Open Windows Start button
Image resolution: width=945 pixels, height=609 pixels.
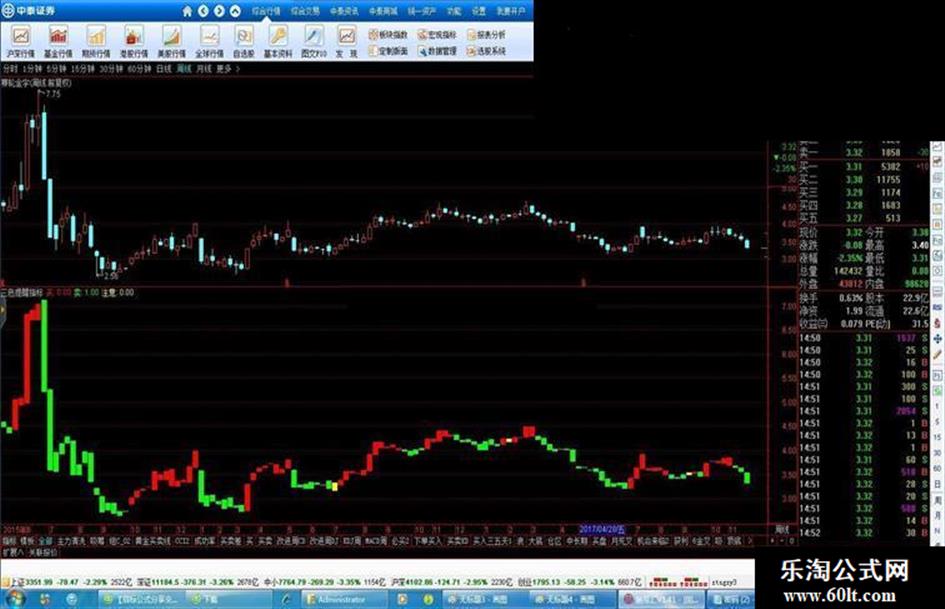[x=14, y=599]
